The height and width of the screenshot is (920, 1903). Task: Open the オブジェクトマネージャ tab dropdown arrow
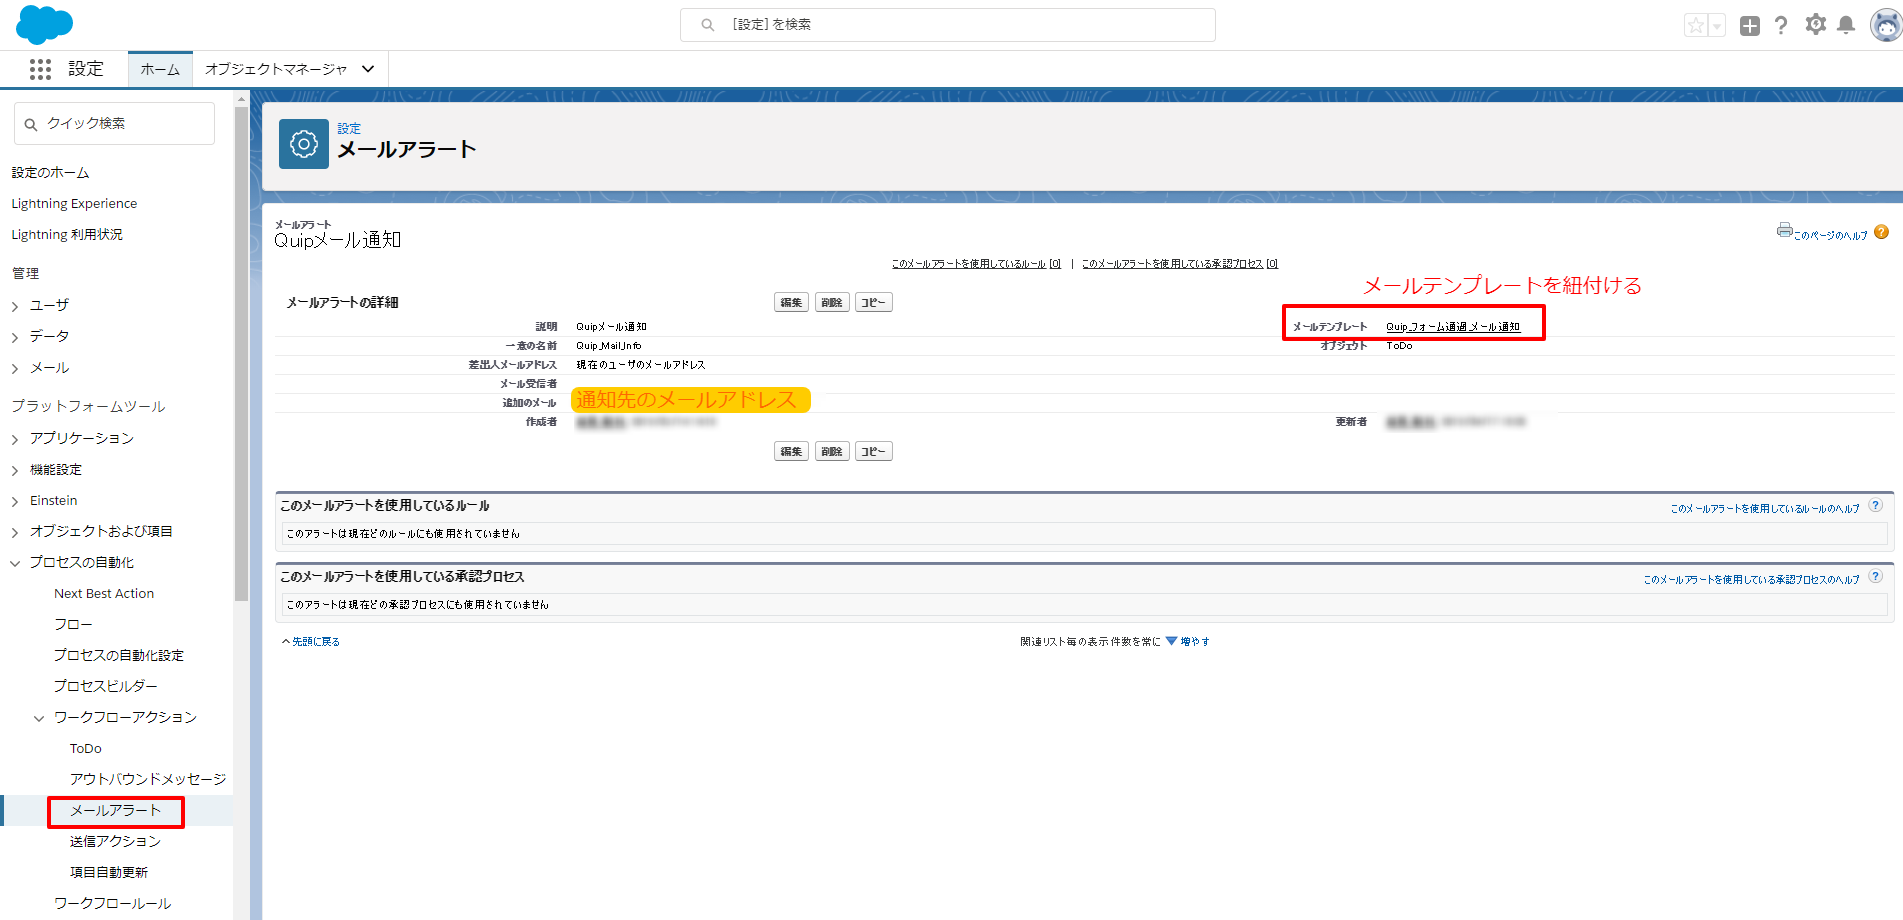coord(368,69)
